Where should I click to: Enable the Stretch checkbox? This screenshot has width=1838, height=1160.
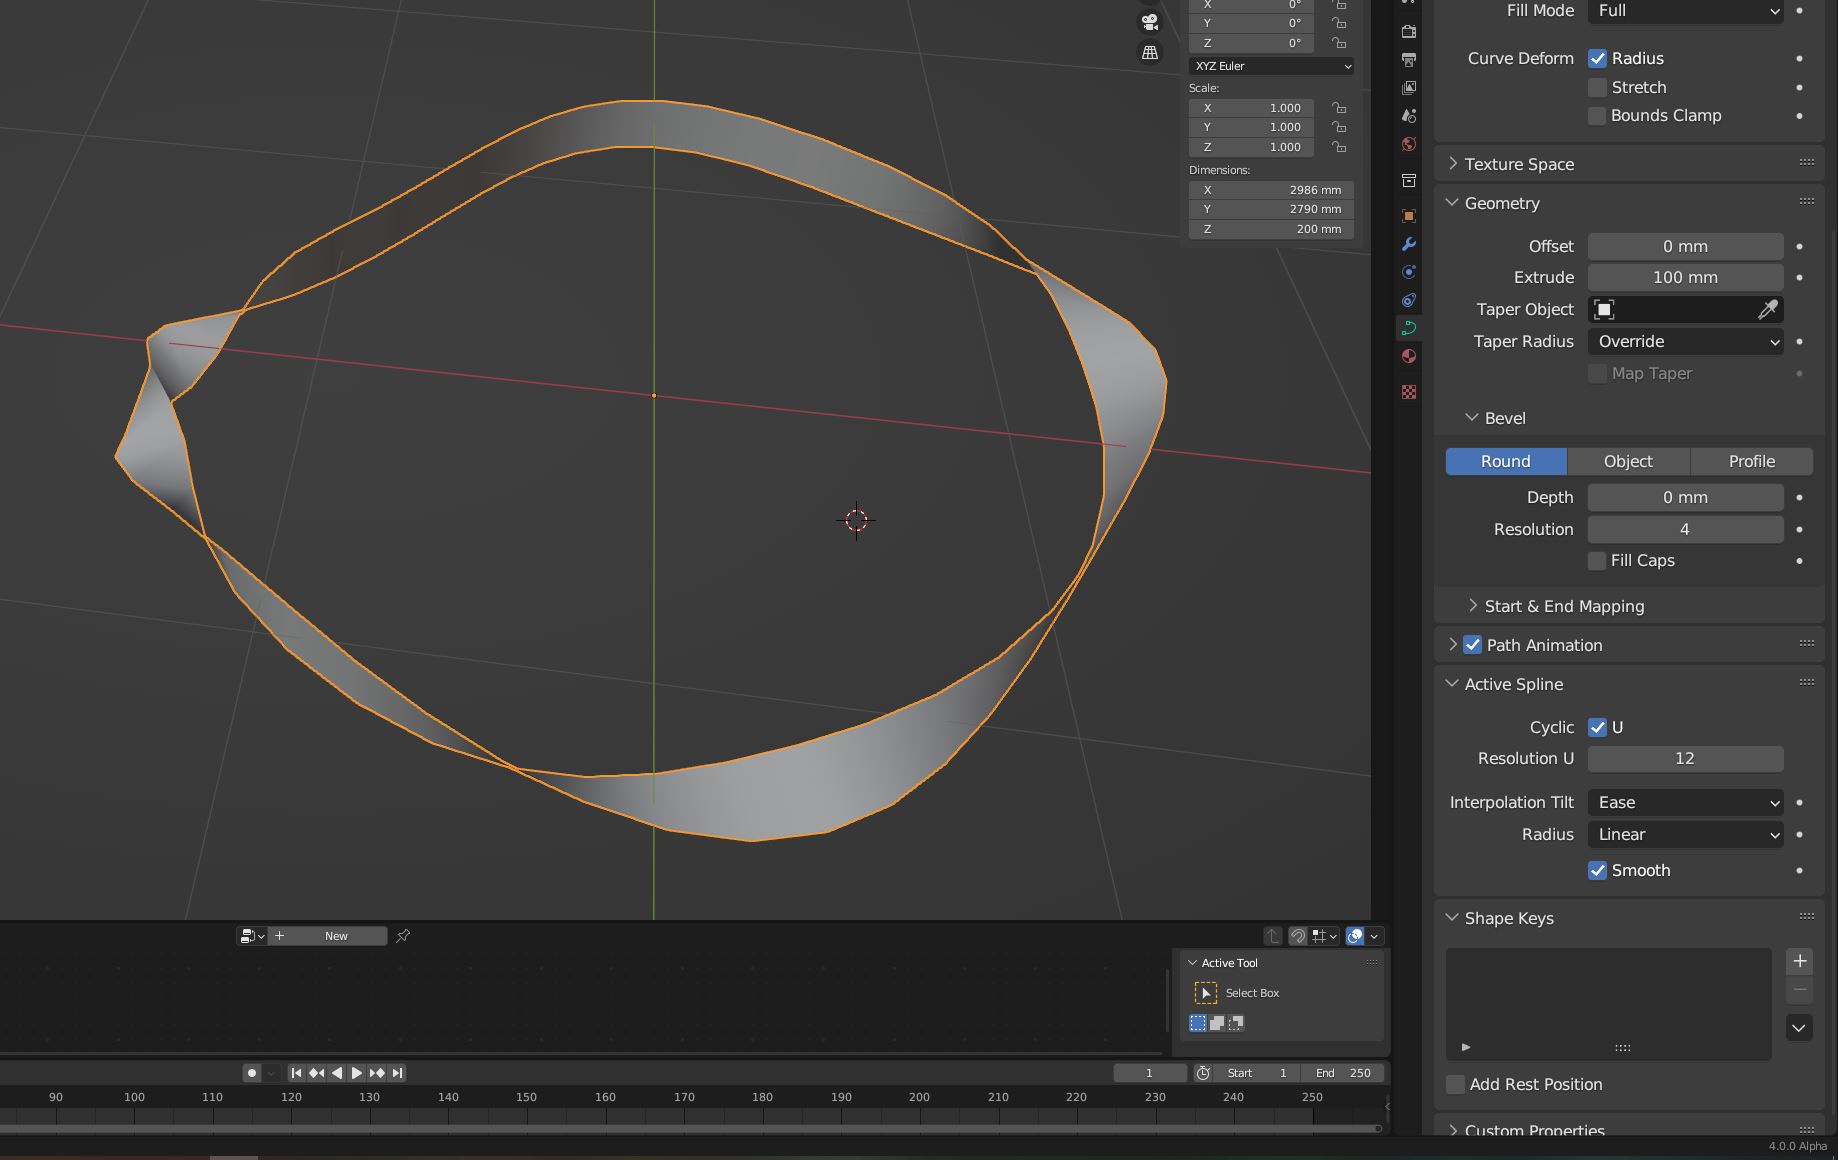1597,88
